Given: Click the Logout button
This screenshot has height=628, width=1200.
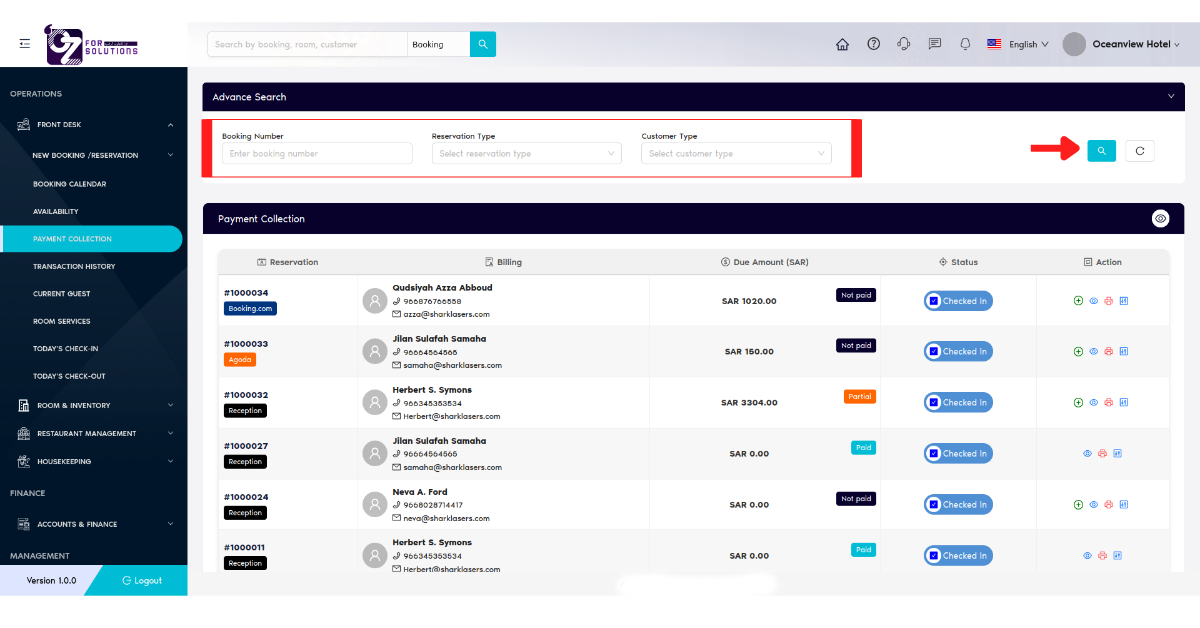Looking at the screenshot, I should pos(140,579).
